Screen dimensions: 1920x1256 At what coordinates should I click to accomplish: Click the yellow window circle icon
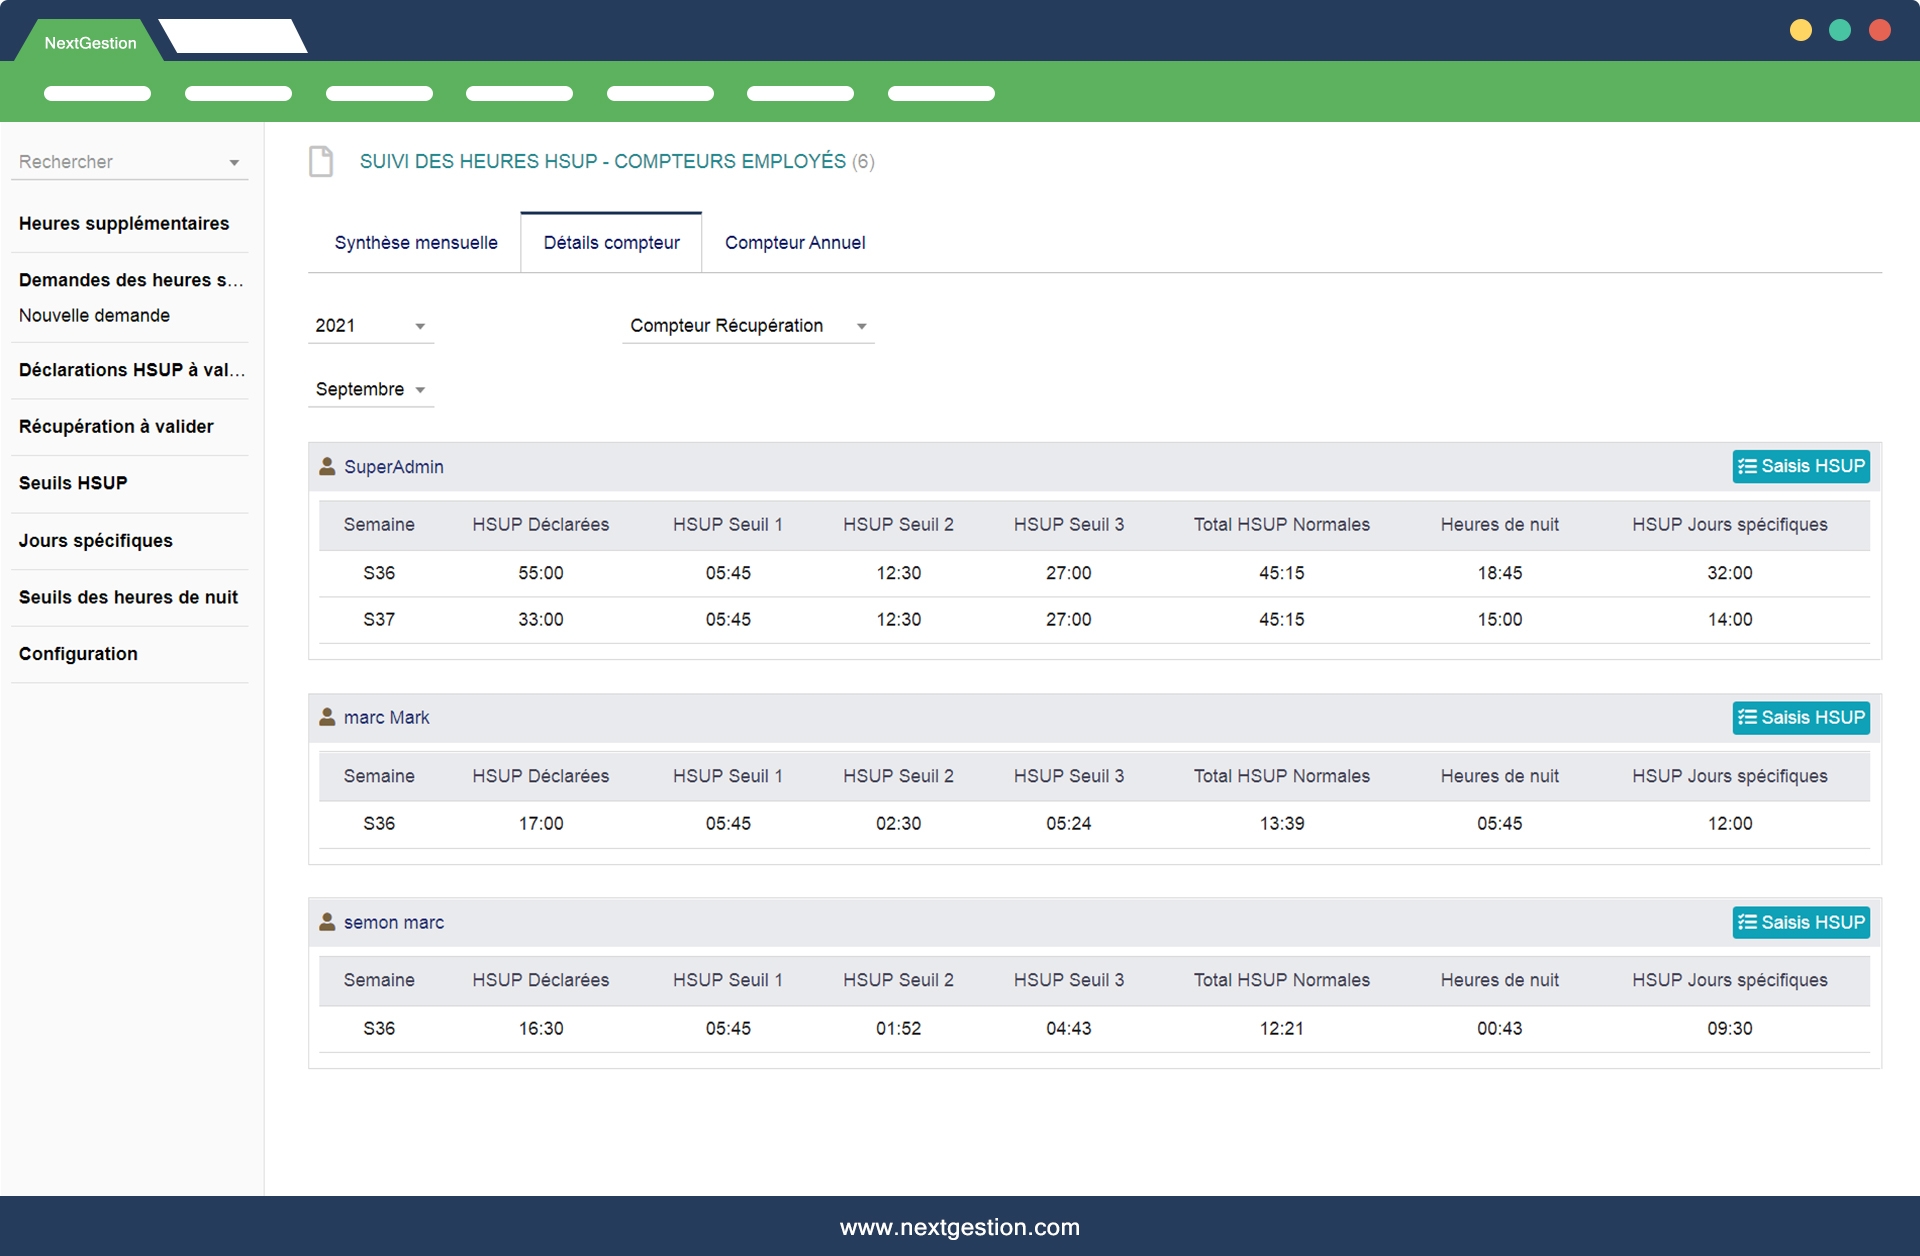click(1800, 31)
